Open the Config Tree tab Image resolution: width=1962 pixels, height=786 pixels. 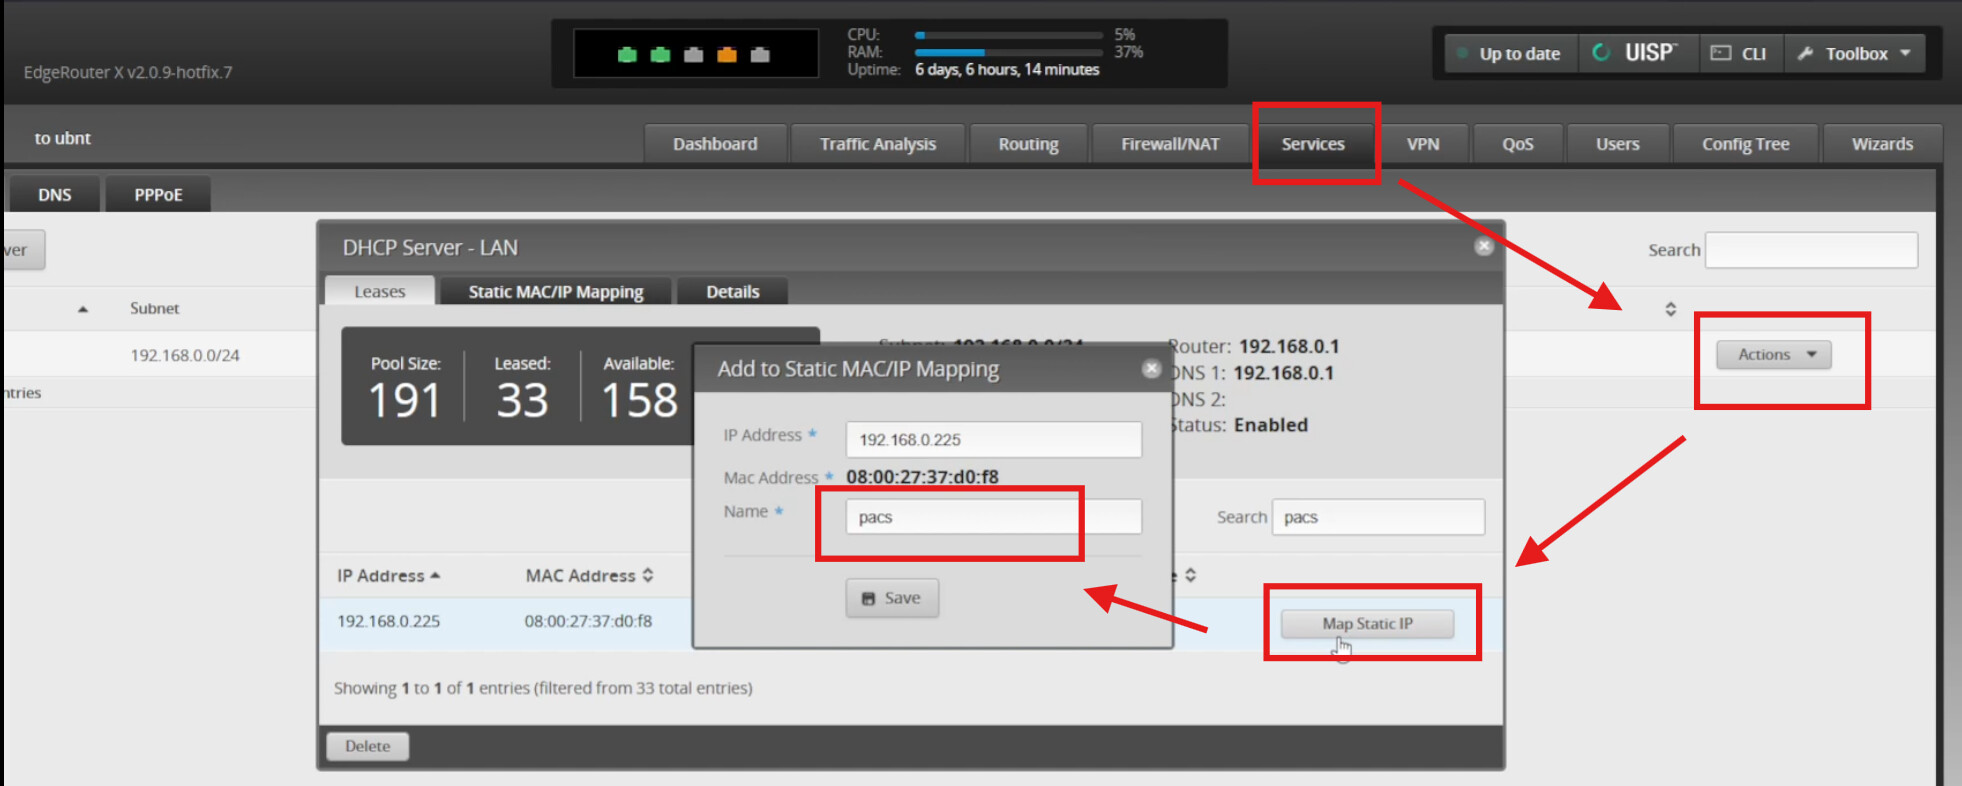(1745, 144)
